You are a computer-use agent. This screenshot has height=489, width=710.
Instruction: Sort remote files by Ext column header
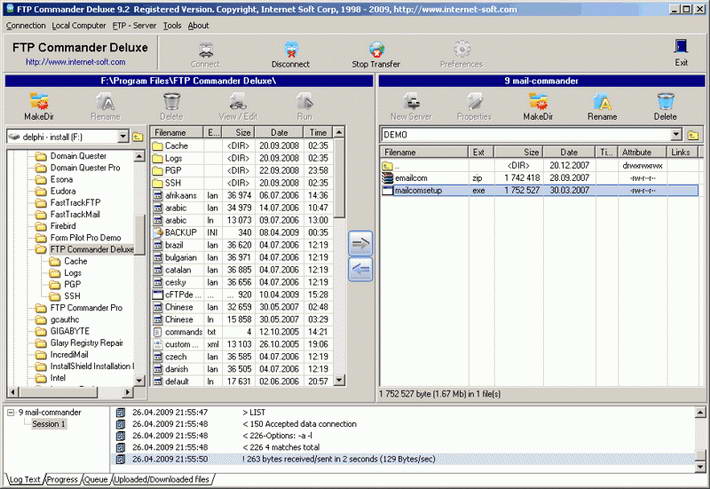(x=481, y=152)
